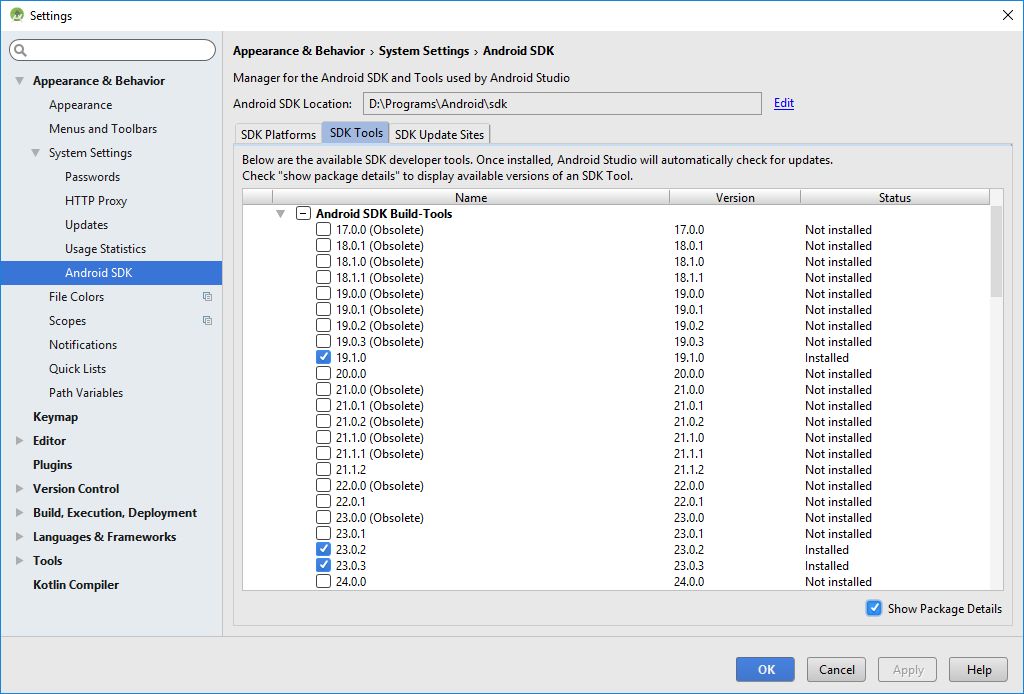The image size is (1024, 694).
Task: Click the Apply button
Action: [x=908, y=670]
